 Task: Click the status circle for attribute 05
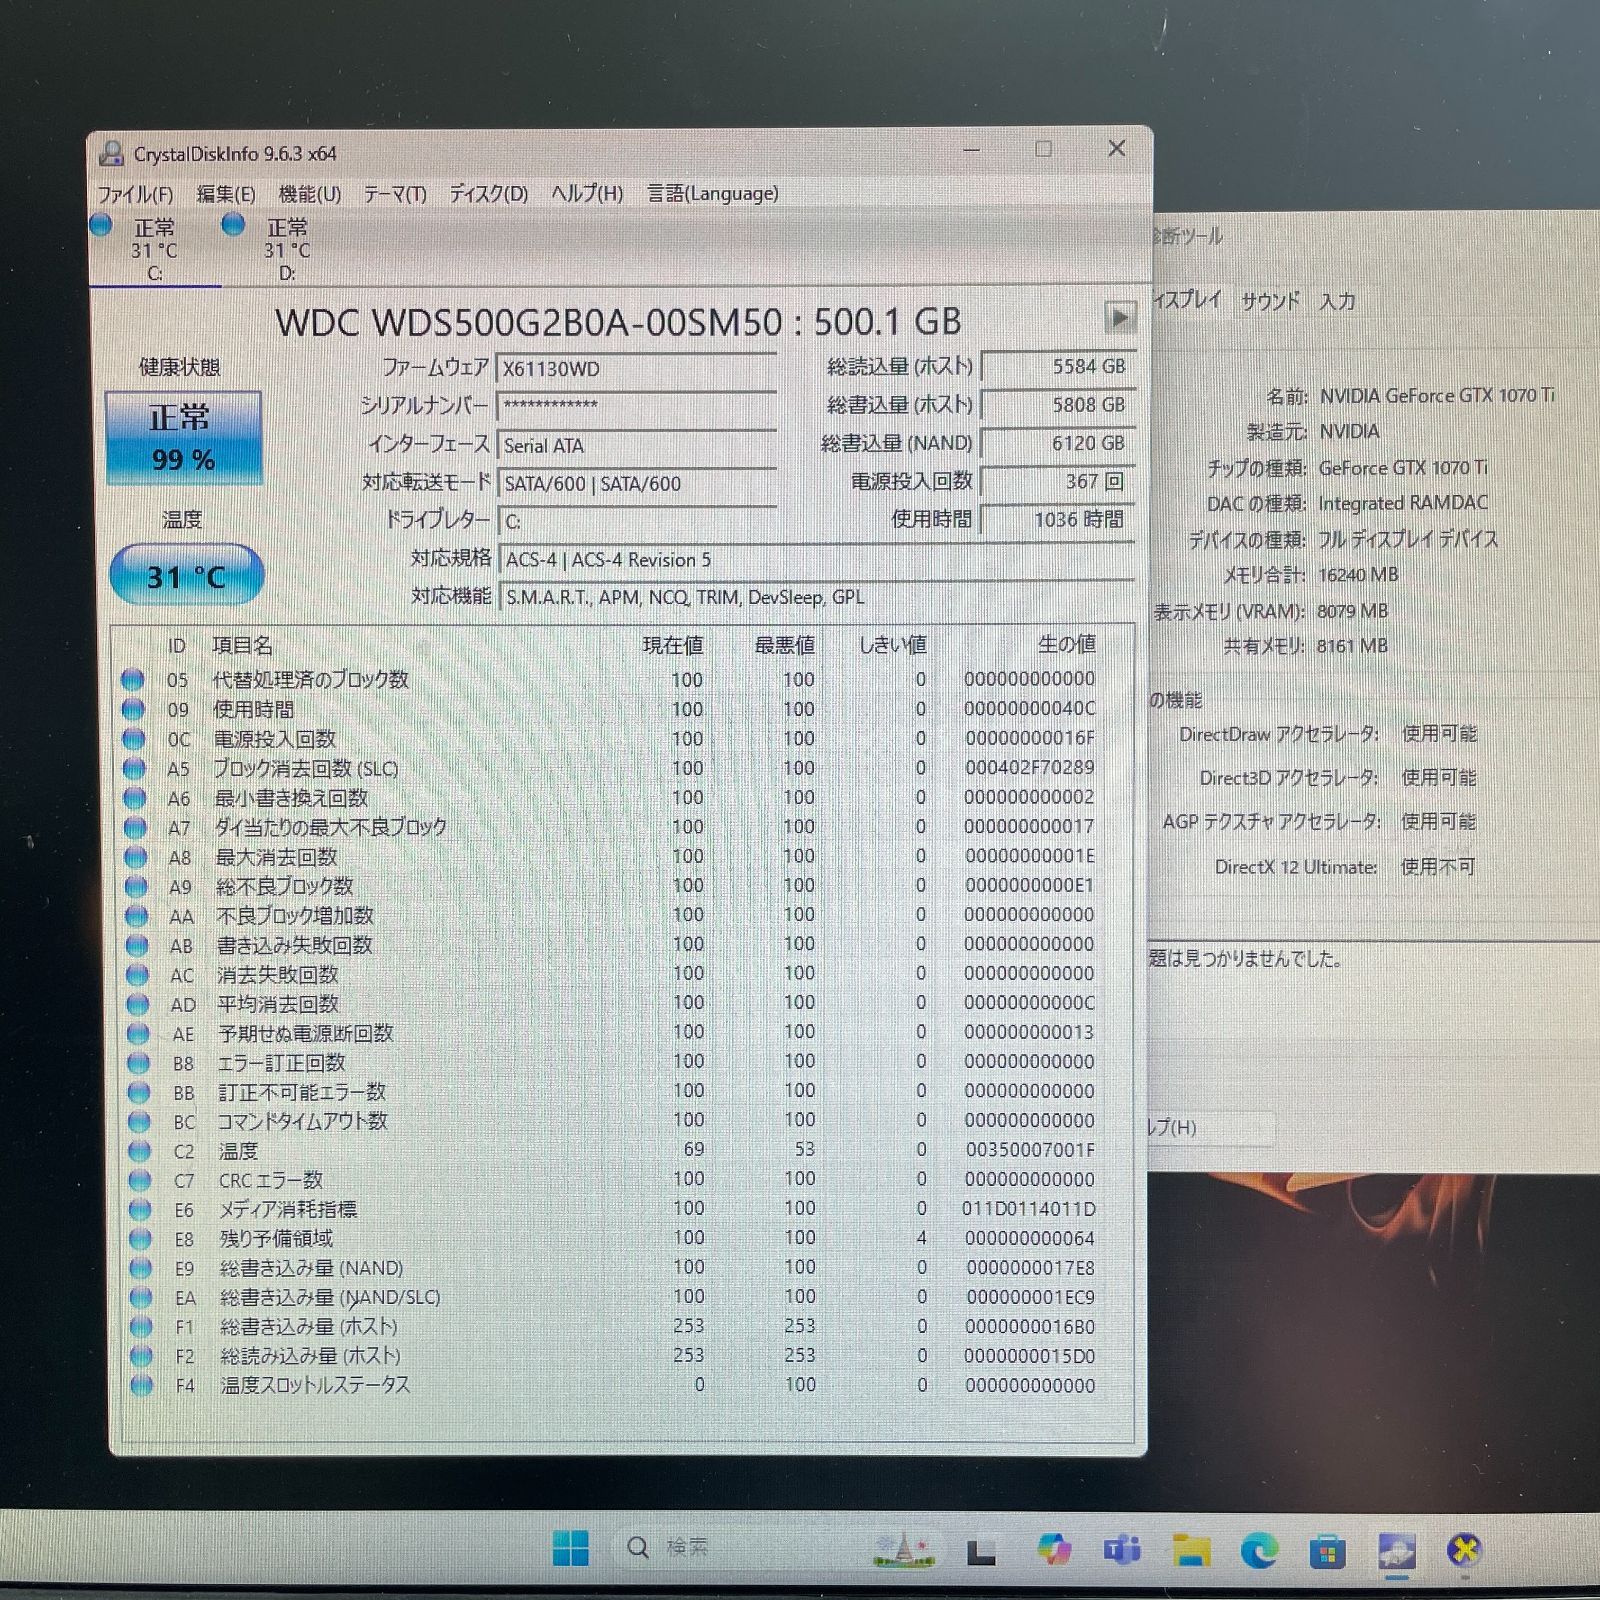point(133,680)
